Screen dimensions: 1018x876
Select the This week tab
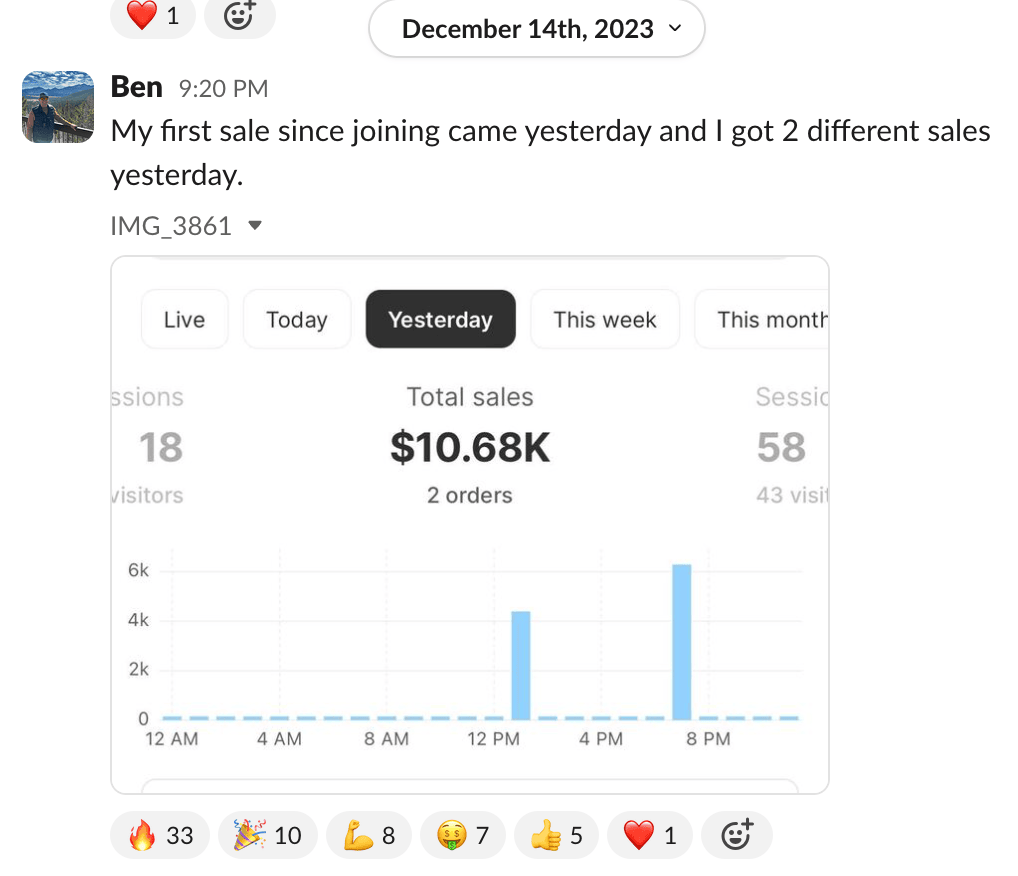pyautogui.click(x=604, y=319)
